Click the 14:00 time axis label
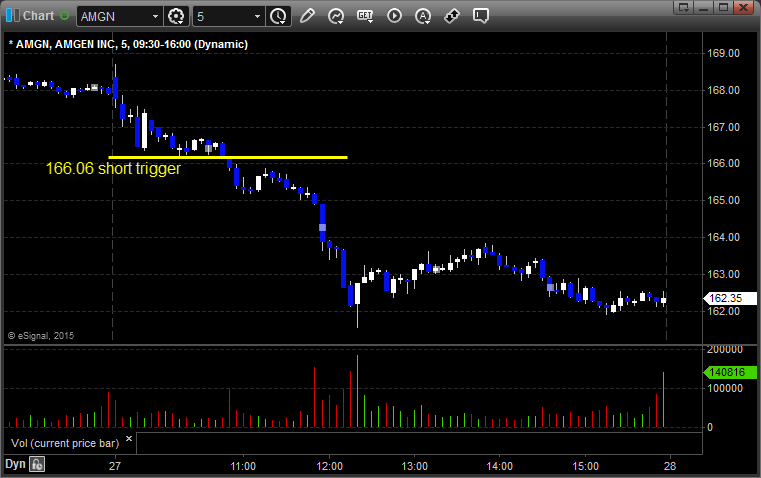Screen dimensions: 761x478 pos(499,466)
